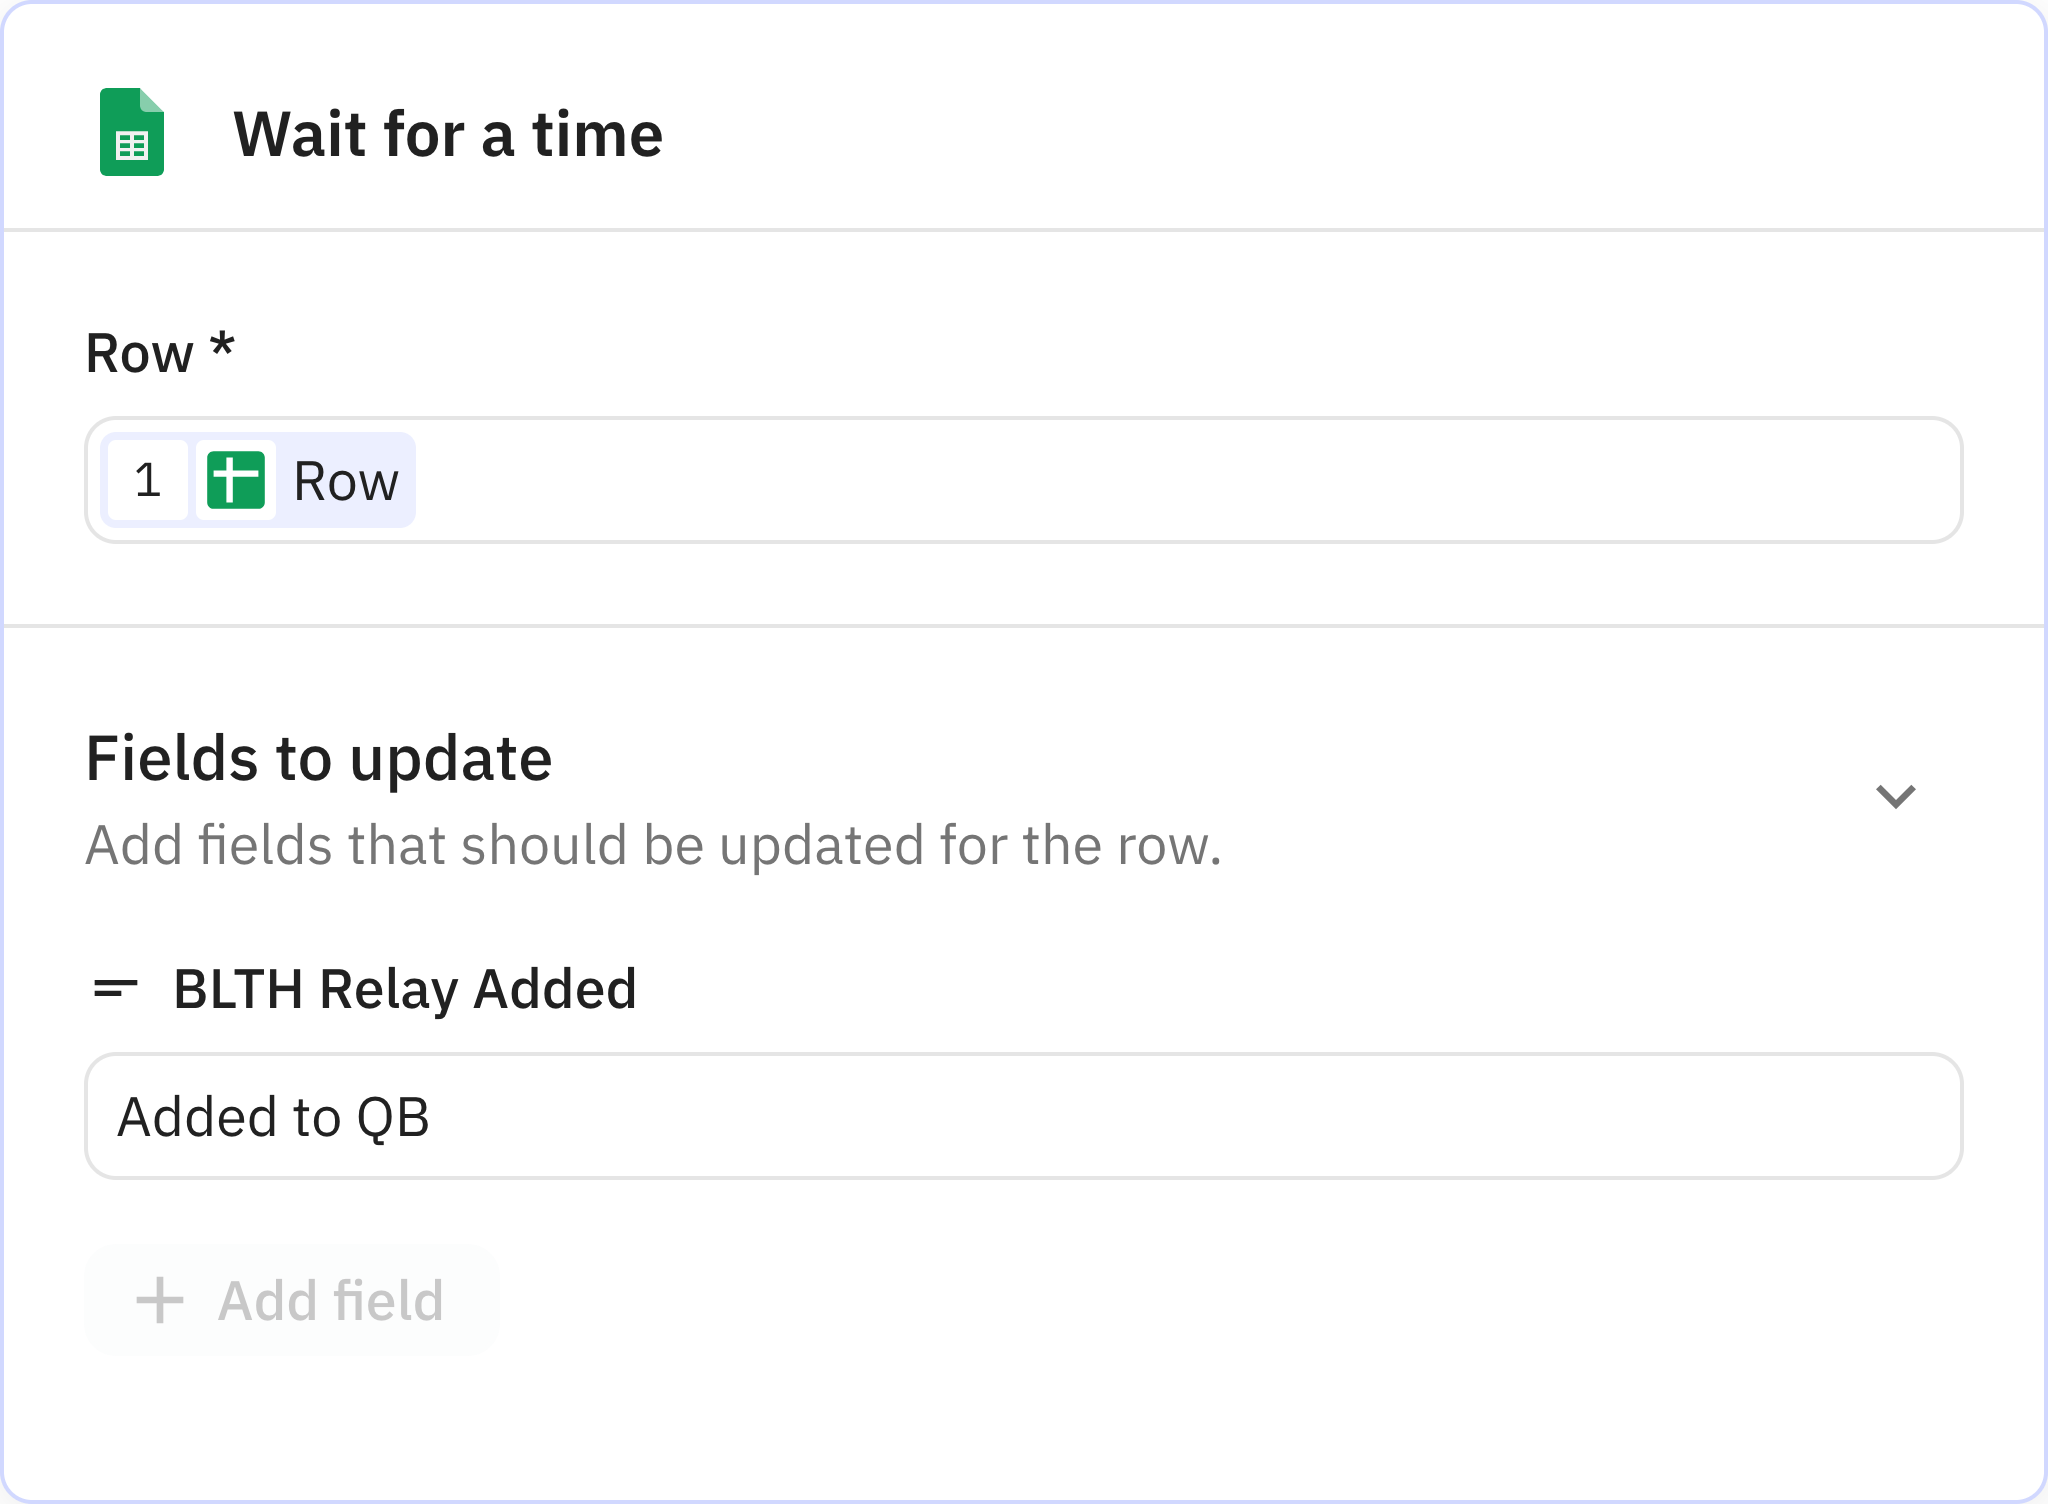Select the column mapping icon before BLTH Relay Added
The height and width of the screenshot is (1504, 2048).
tap(113, 988)
